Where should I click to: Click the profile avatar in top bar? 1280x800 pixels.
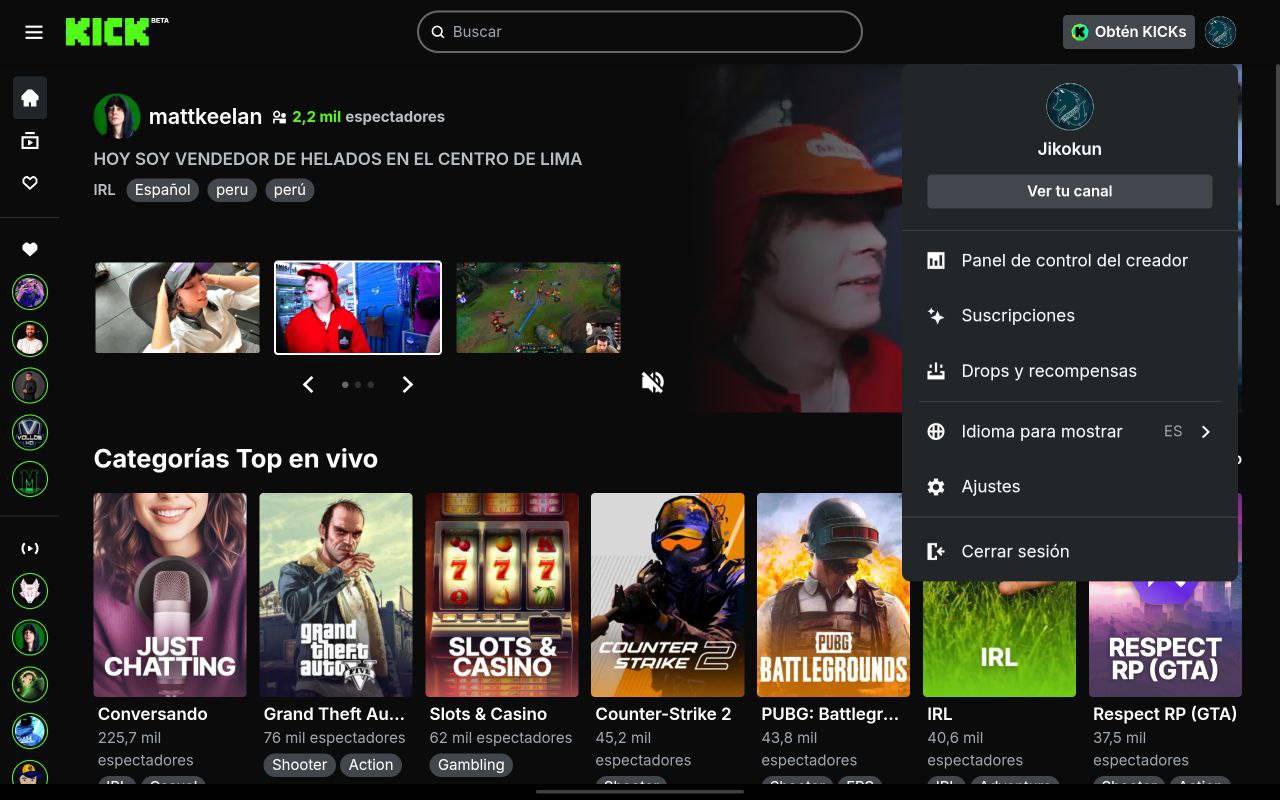pos(1220,32)
